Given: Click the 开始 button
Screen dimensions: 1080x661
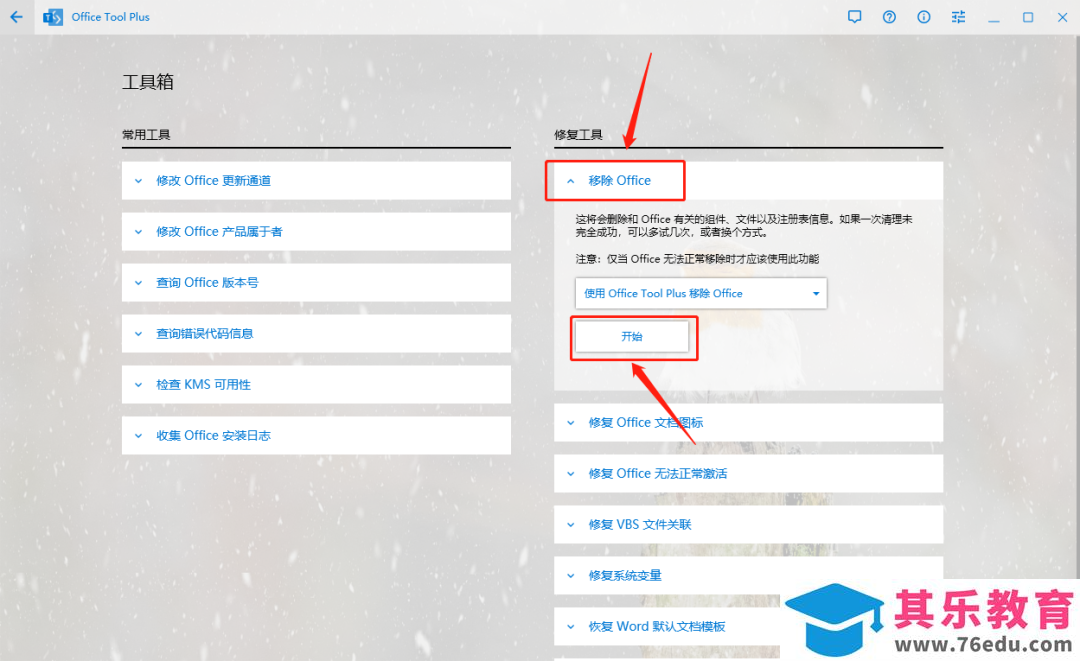Looking at the screenshot, I should (632, 336).
